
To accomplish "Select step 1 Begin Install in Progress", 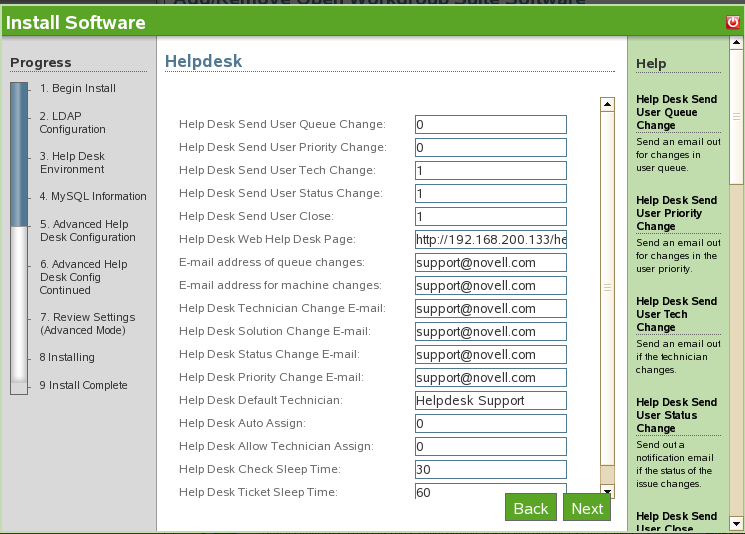I will (x=78, y=88).
